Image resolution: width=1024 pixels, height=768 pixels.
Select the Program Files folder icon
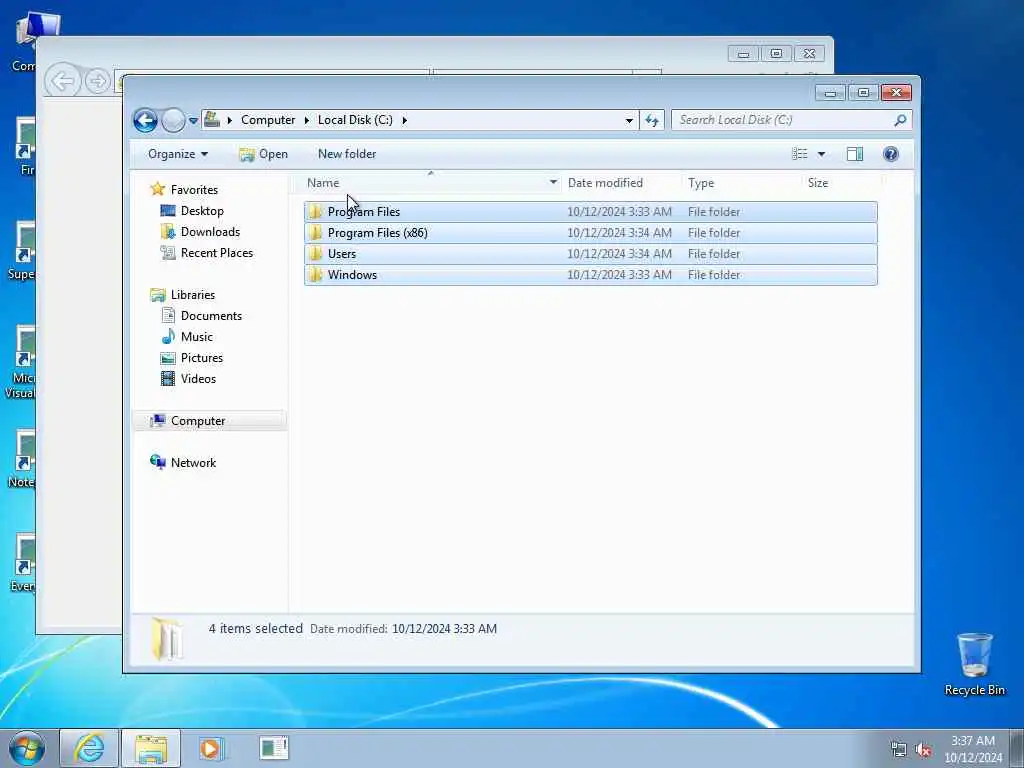(316, 212)
